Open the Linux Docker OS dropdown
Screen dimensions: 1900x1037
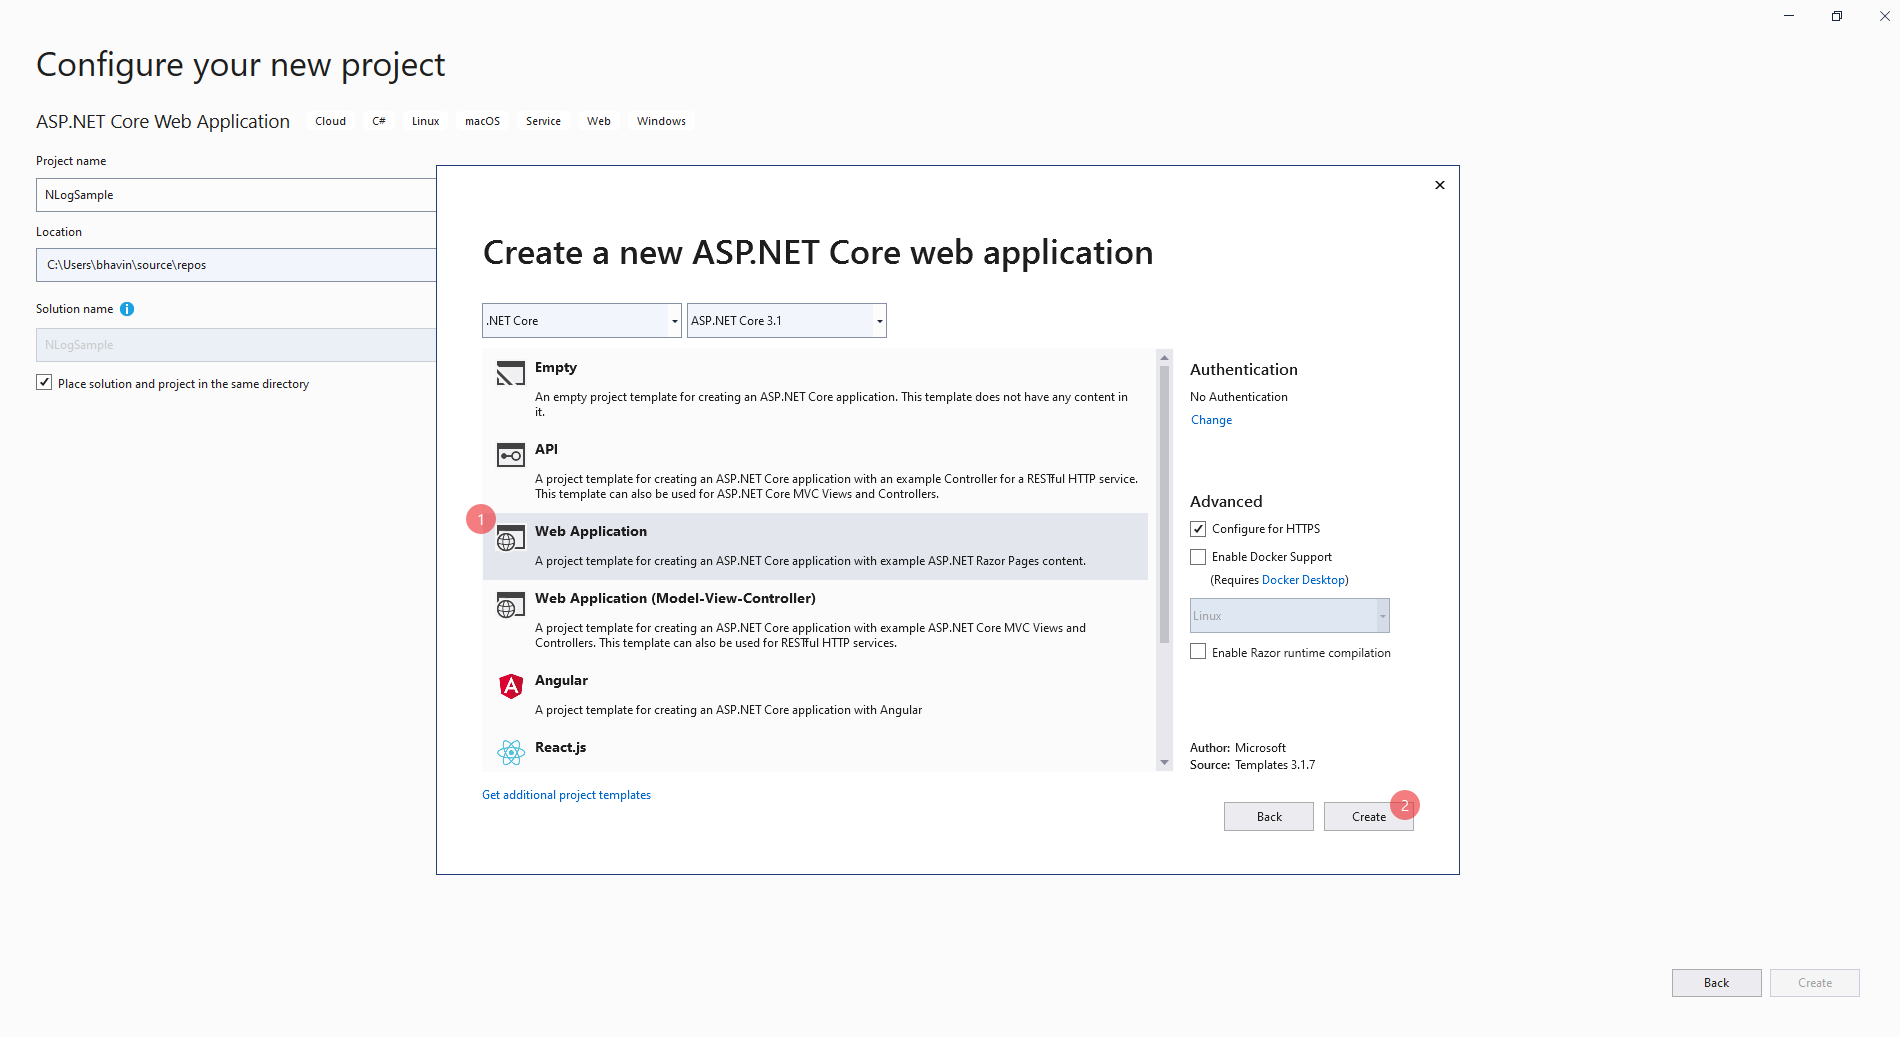1290,616
